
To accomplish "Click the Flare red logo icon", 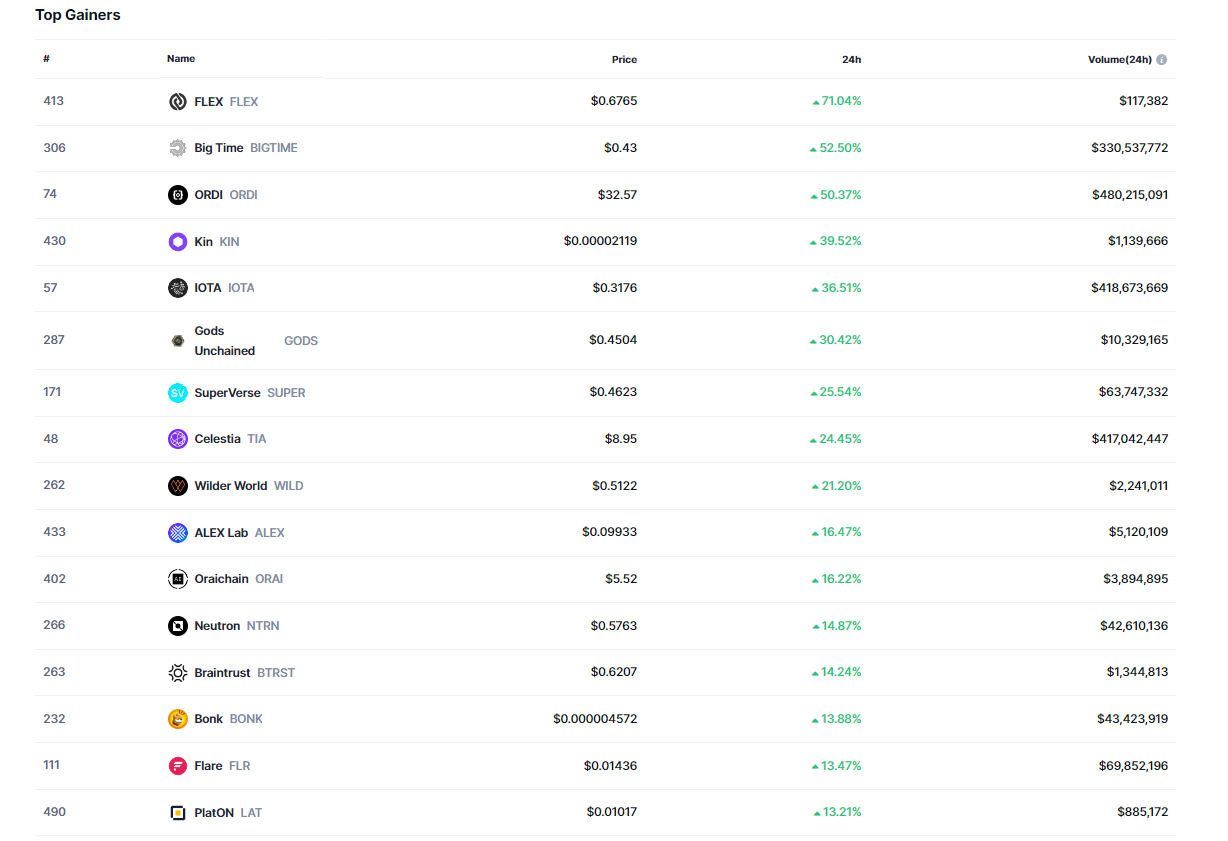I will point(178,766).
